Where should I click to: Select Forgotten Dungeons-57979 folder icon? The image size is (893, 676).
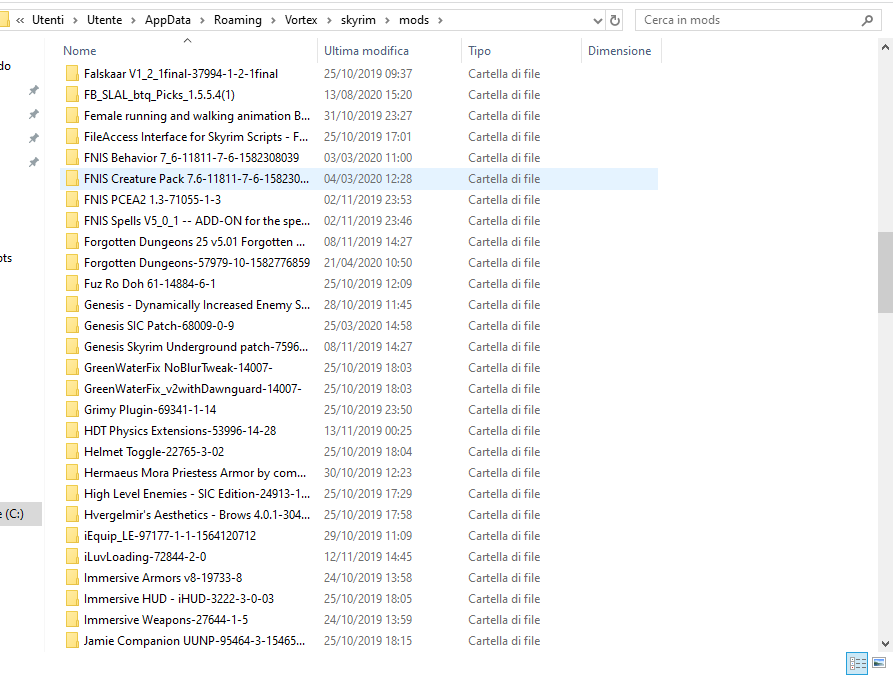tap(72, 263)
